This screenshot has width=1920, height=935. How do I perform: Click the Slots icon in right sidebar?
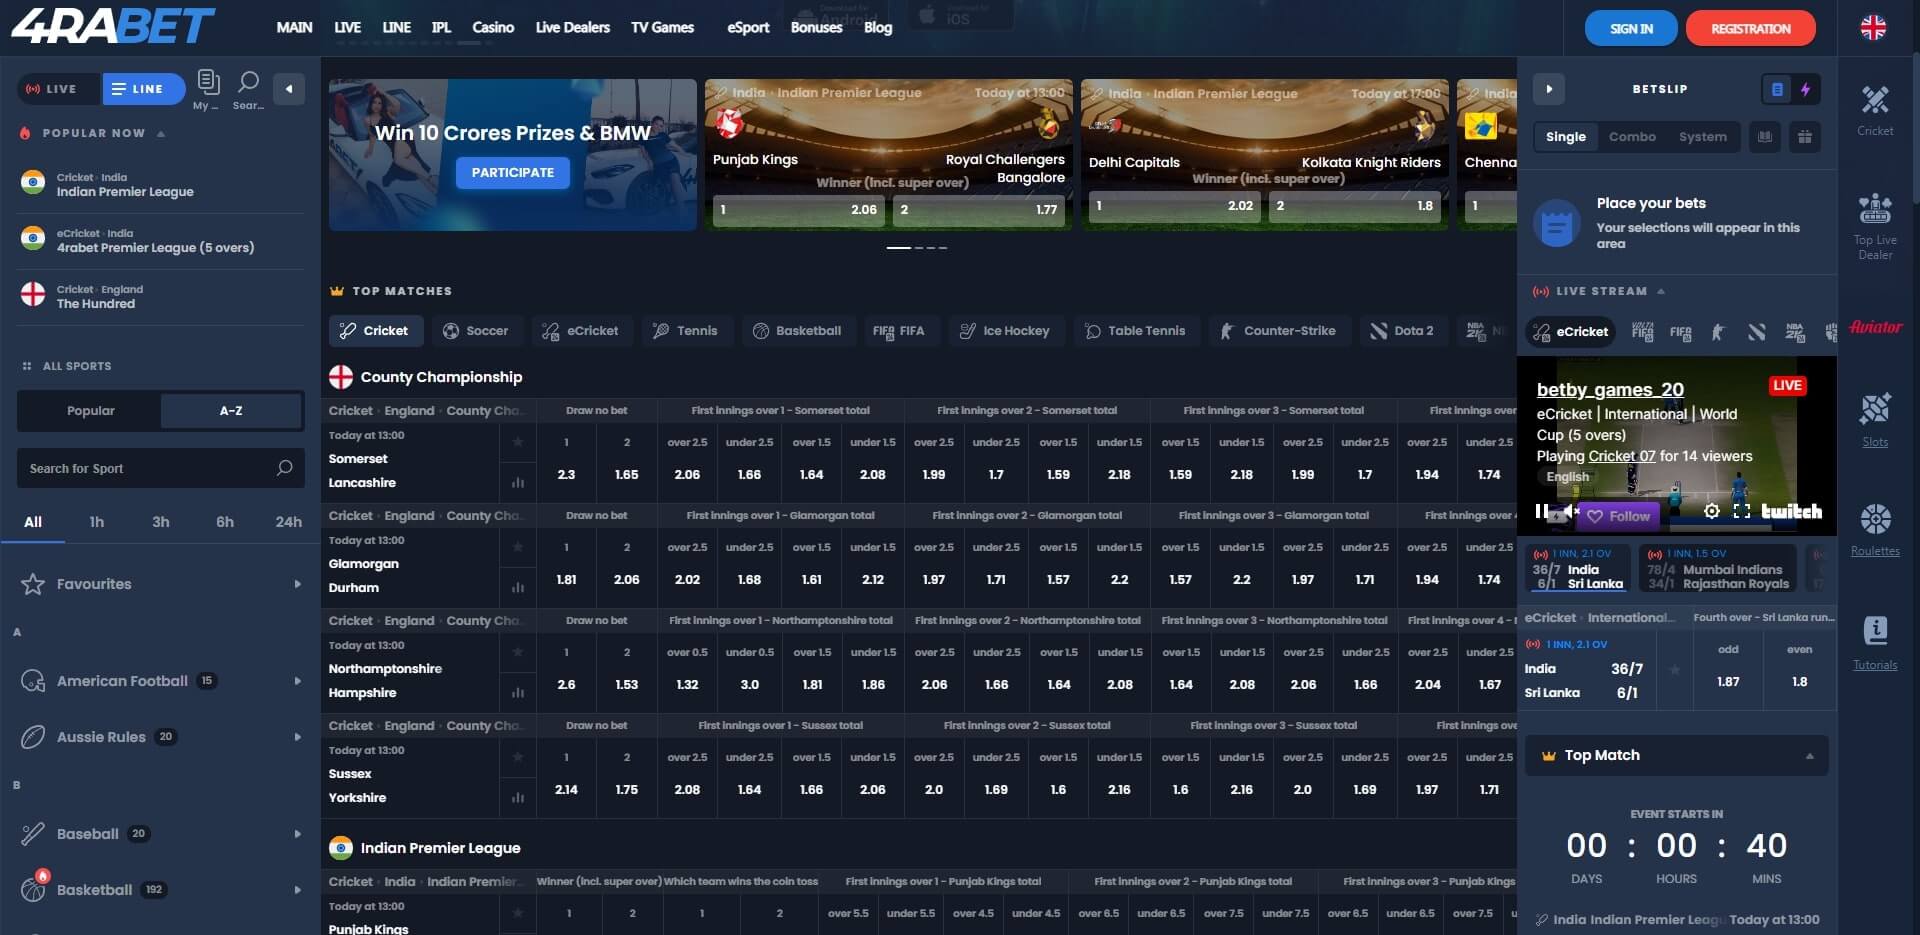pyautogui.click(x=1875, y=418)
